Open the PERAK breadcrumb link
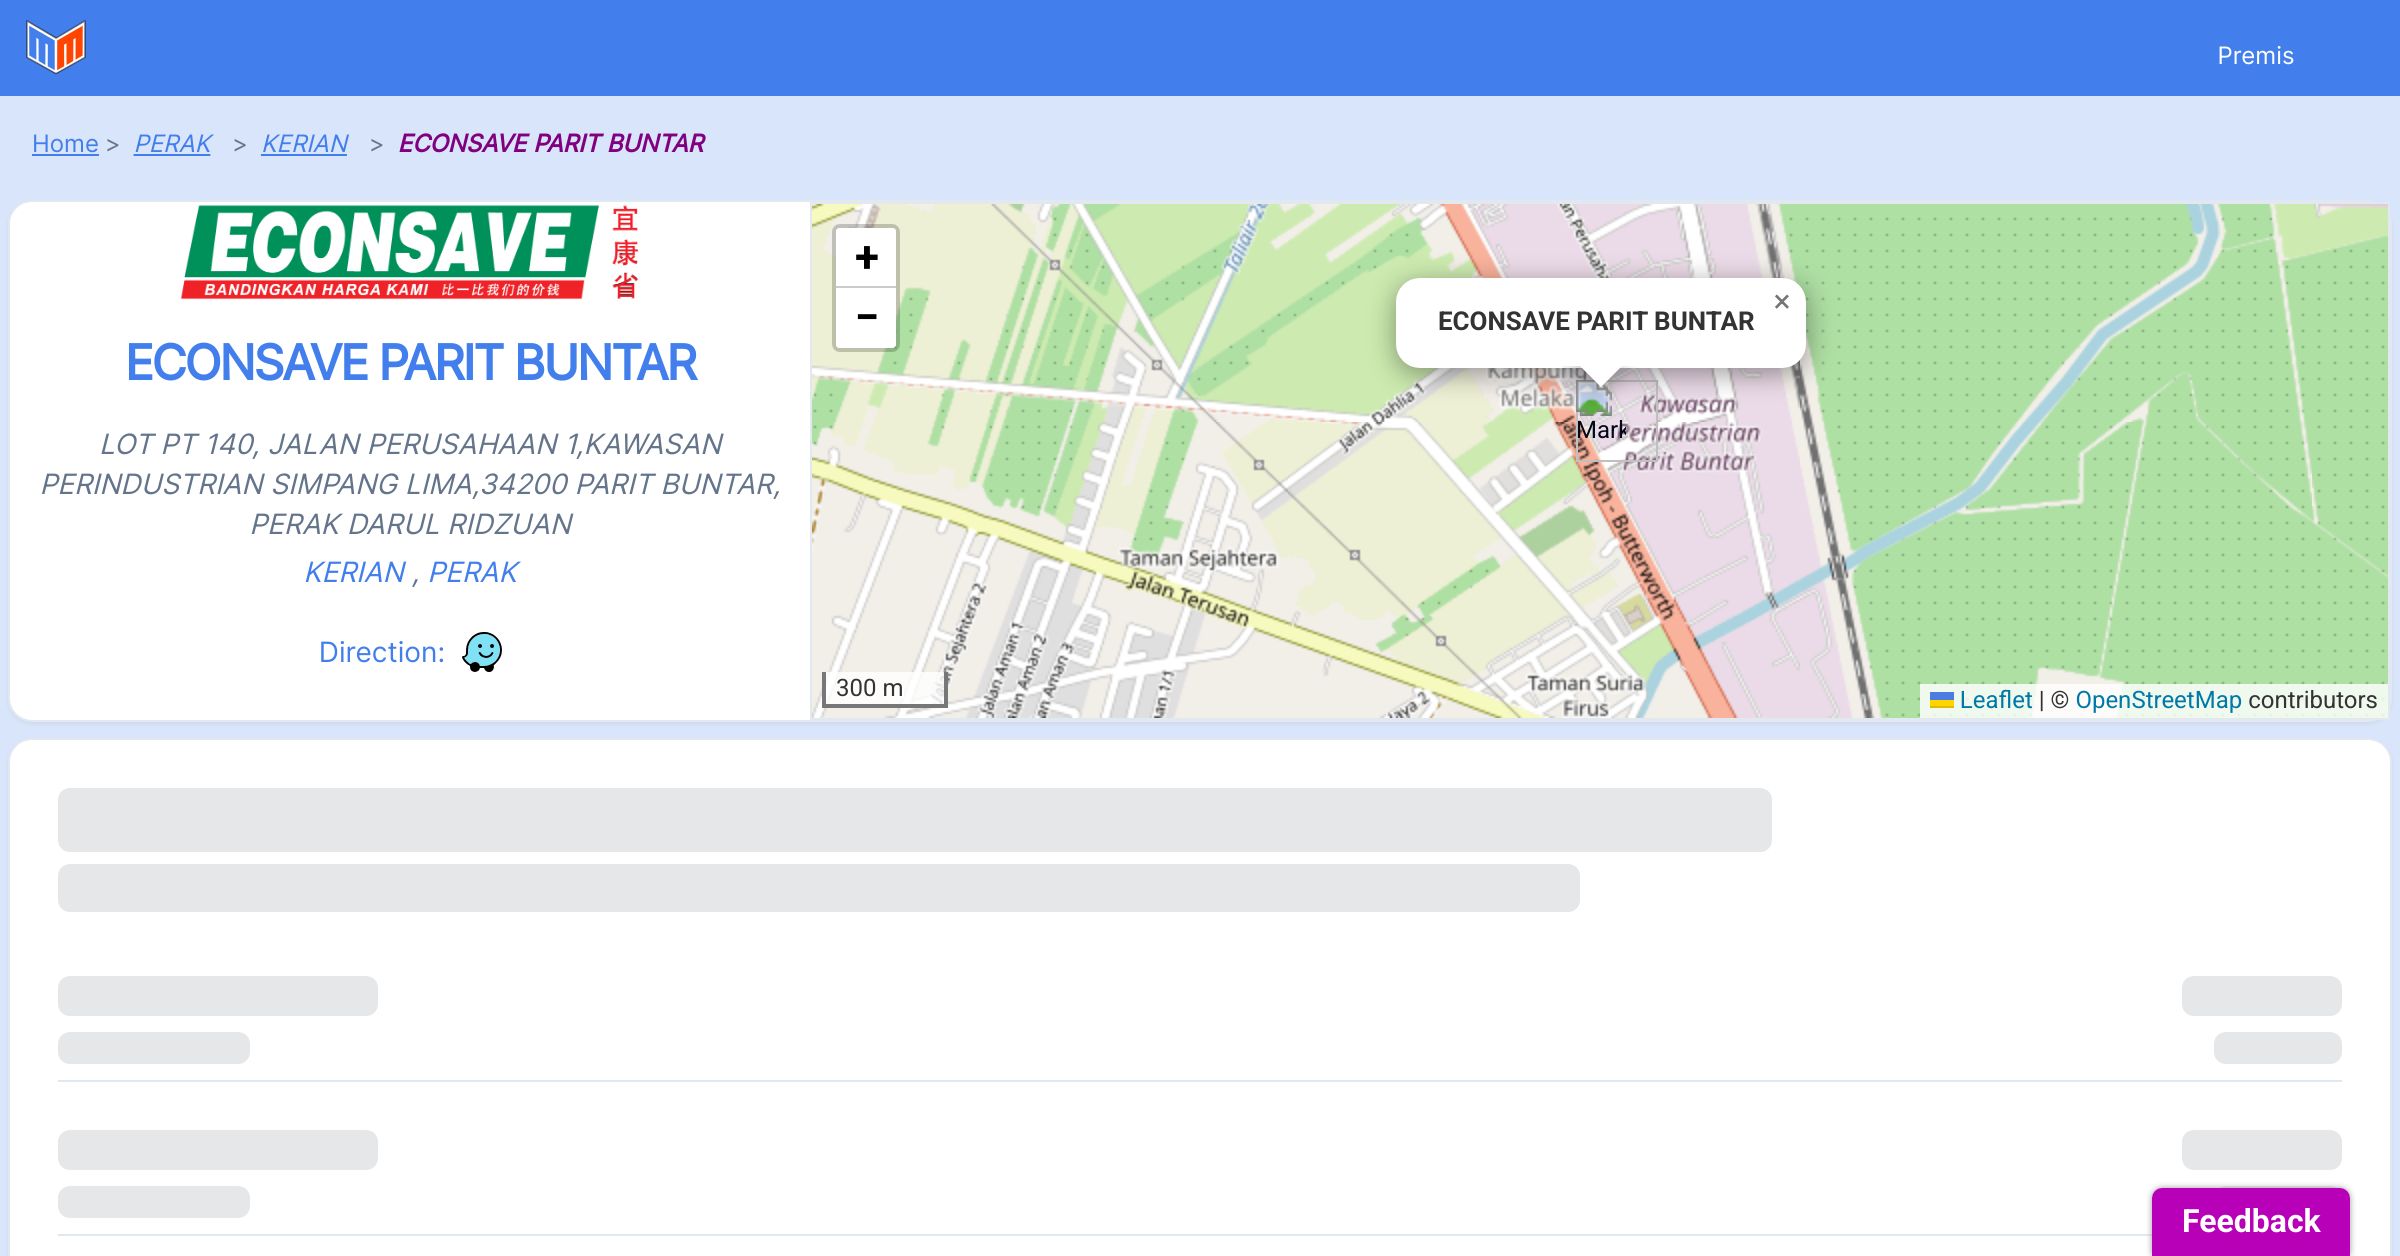 point(172,144)
